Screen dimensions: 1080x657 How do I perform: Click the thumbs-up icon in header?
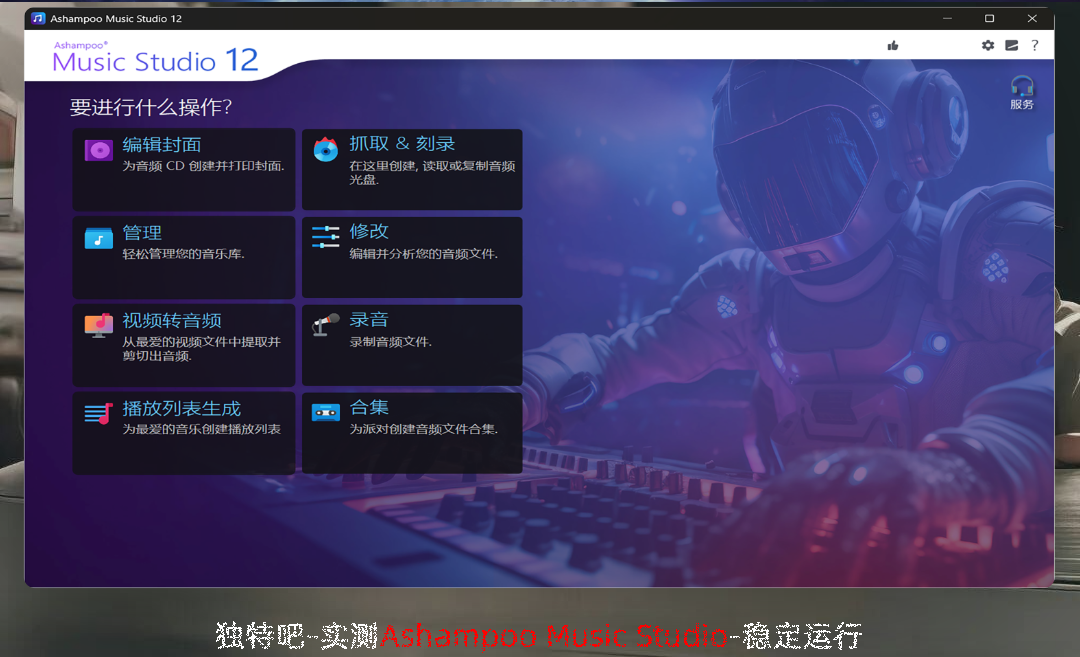(893, 45)
